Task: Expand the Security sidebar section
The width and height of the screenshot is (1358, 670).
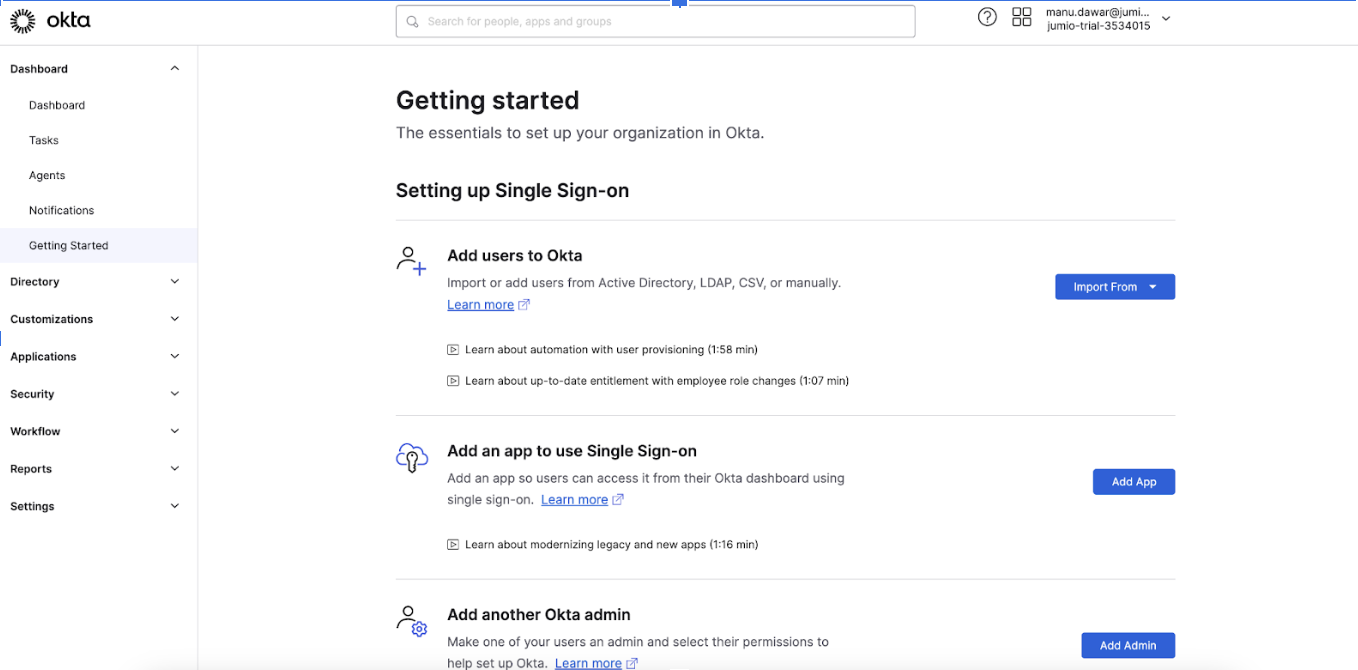Action: coord(175,394)
